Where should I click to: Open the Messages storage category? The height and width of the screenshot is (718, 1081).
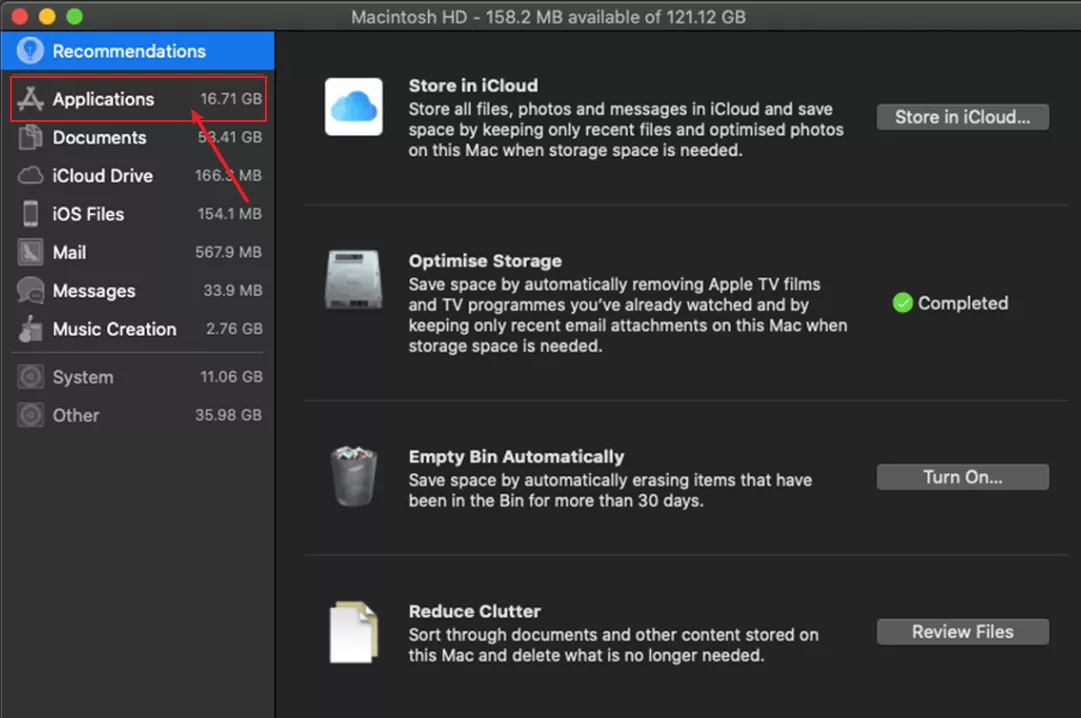click(139, 290)
